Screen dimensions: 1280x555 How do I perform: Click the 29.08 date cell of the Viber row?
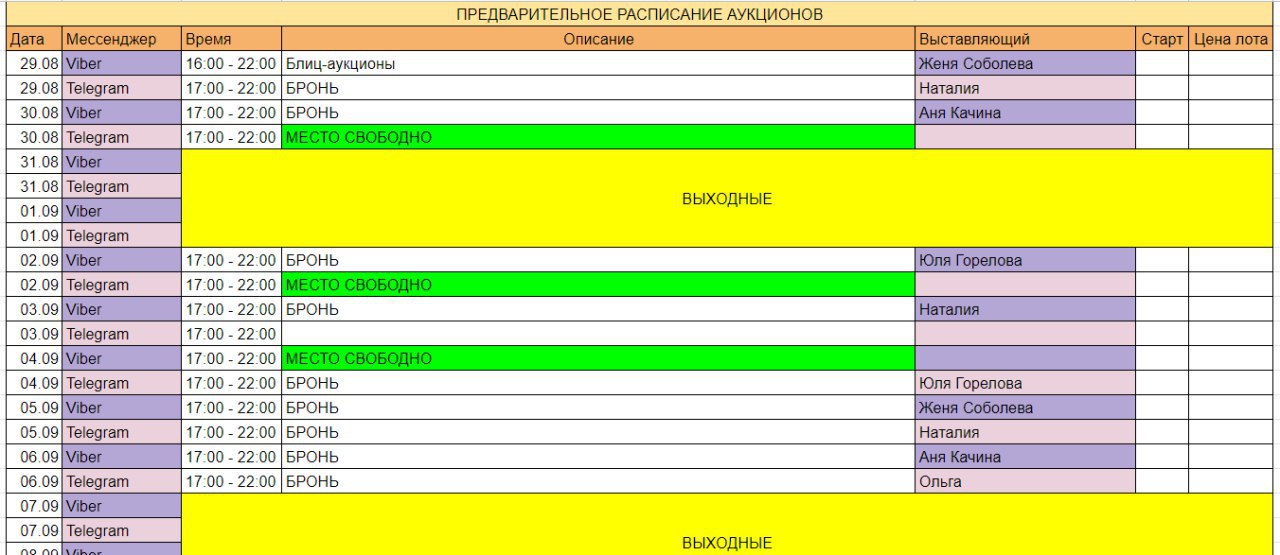pyautogui.click(x=33, y=64)
